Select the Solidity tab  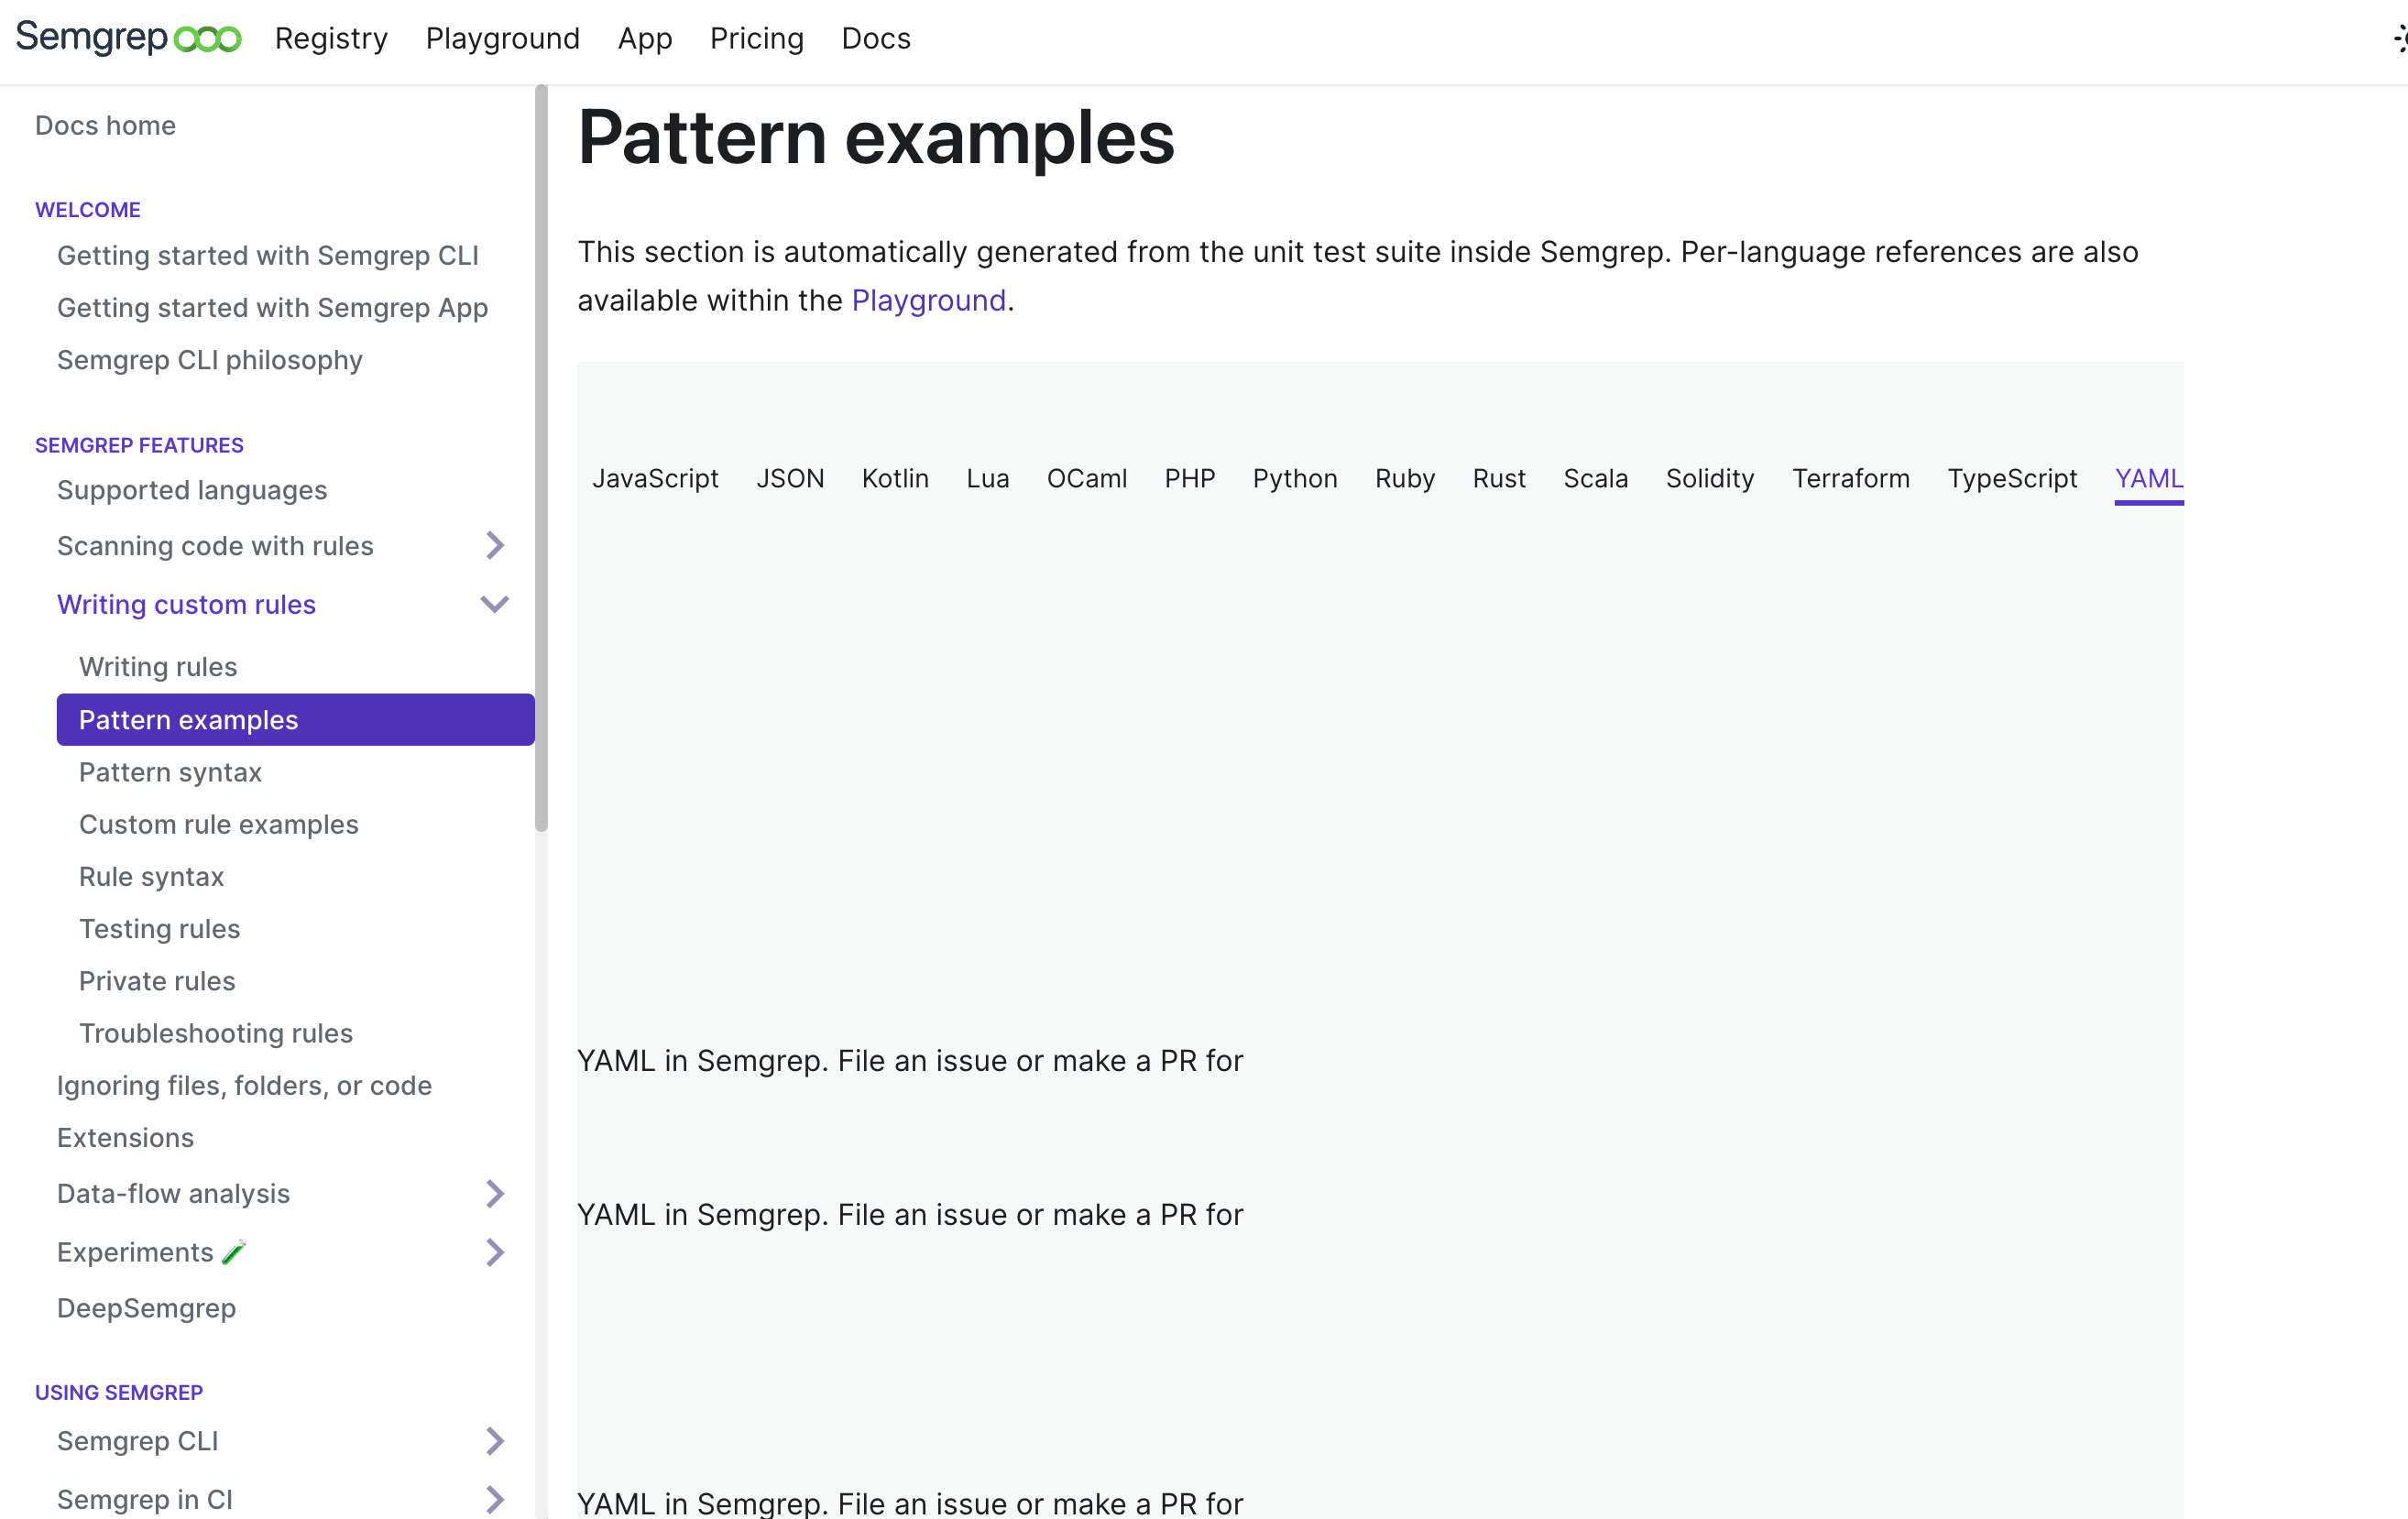point(1709,478)
